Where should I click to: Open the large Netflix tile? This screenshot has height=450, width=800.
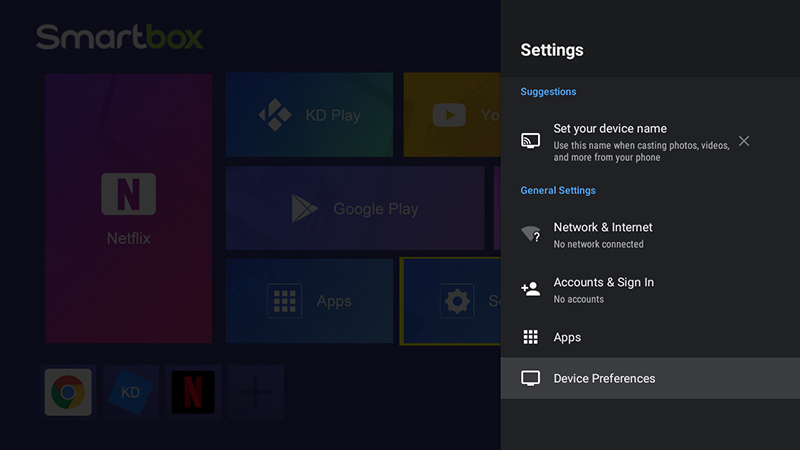129,208
